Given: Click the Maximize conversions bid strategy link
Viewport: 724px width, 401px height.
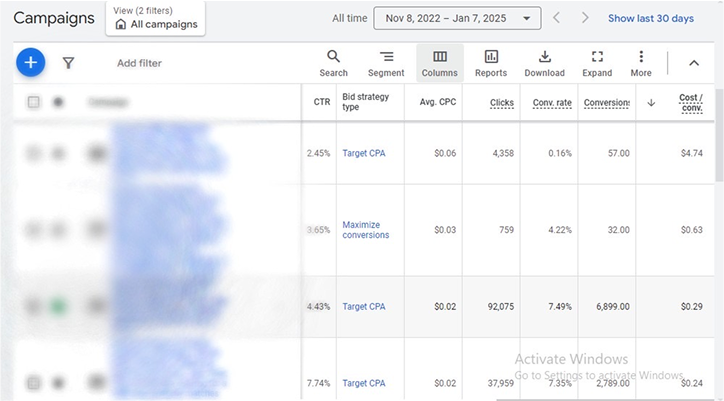Looking at the screenshot, I should (x=365, y=230).
